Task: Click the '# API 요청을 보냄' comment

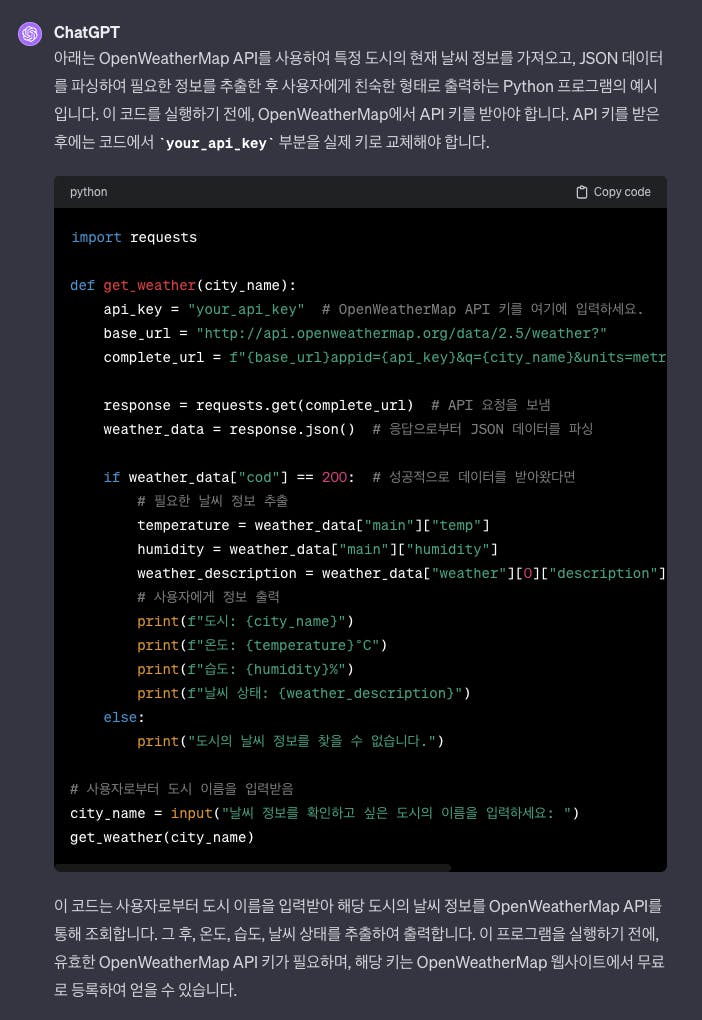Action: tap(491, 405)
